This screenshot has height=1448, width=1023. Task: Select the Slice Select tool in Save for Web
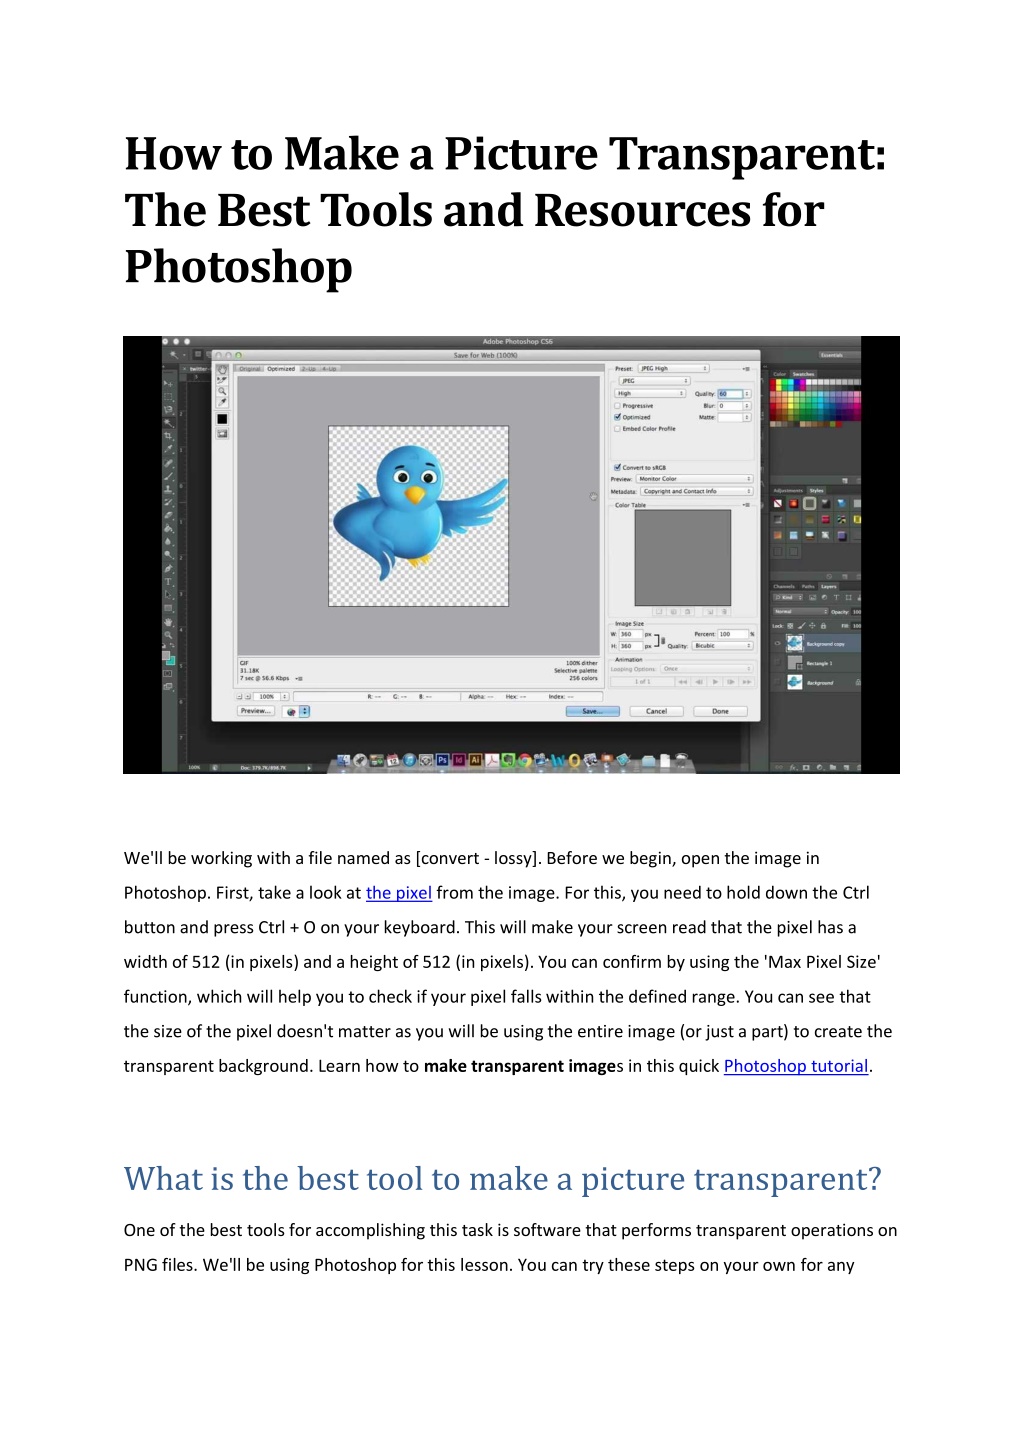point(222,381)
